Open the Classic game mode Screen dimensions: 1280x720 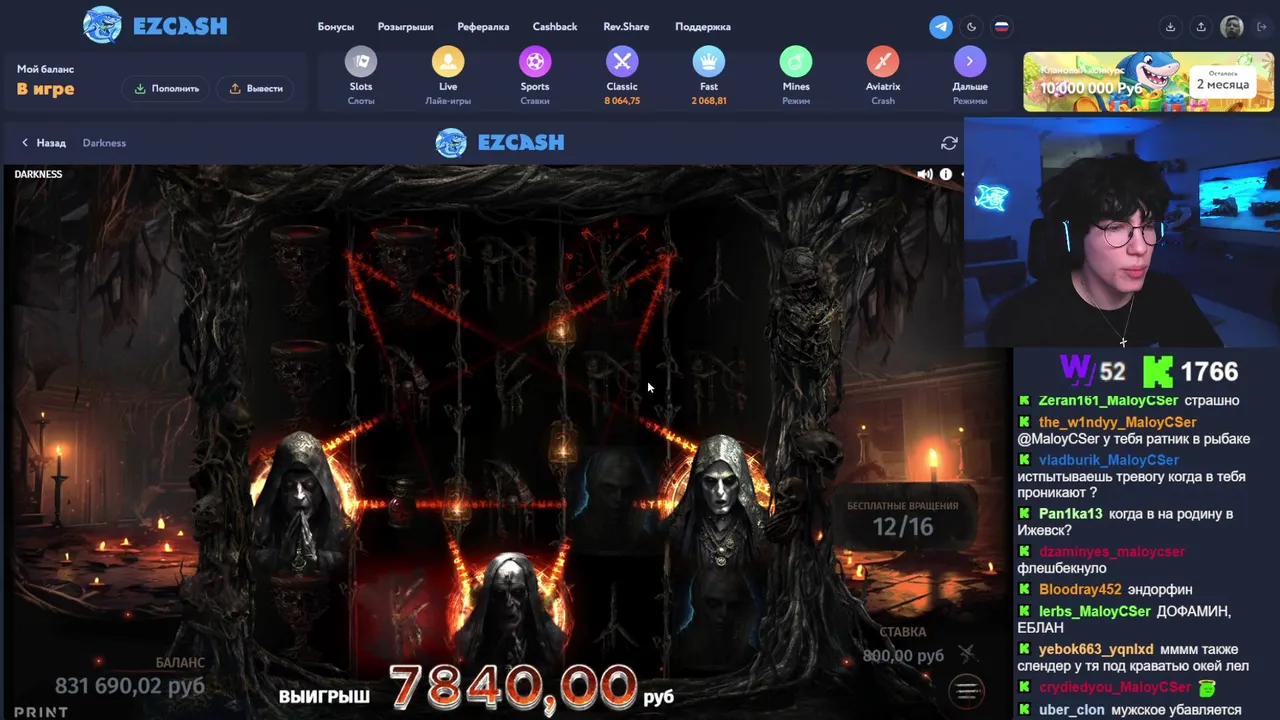tap(622, 62)
